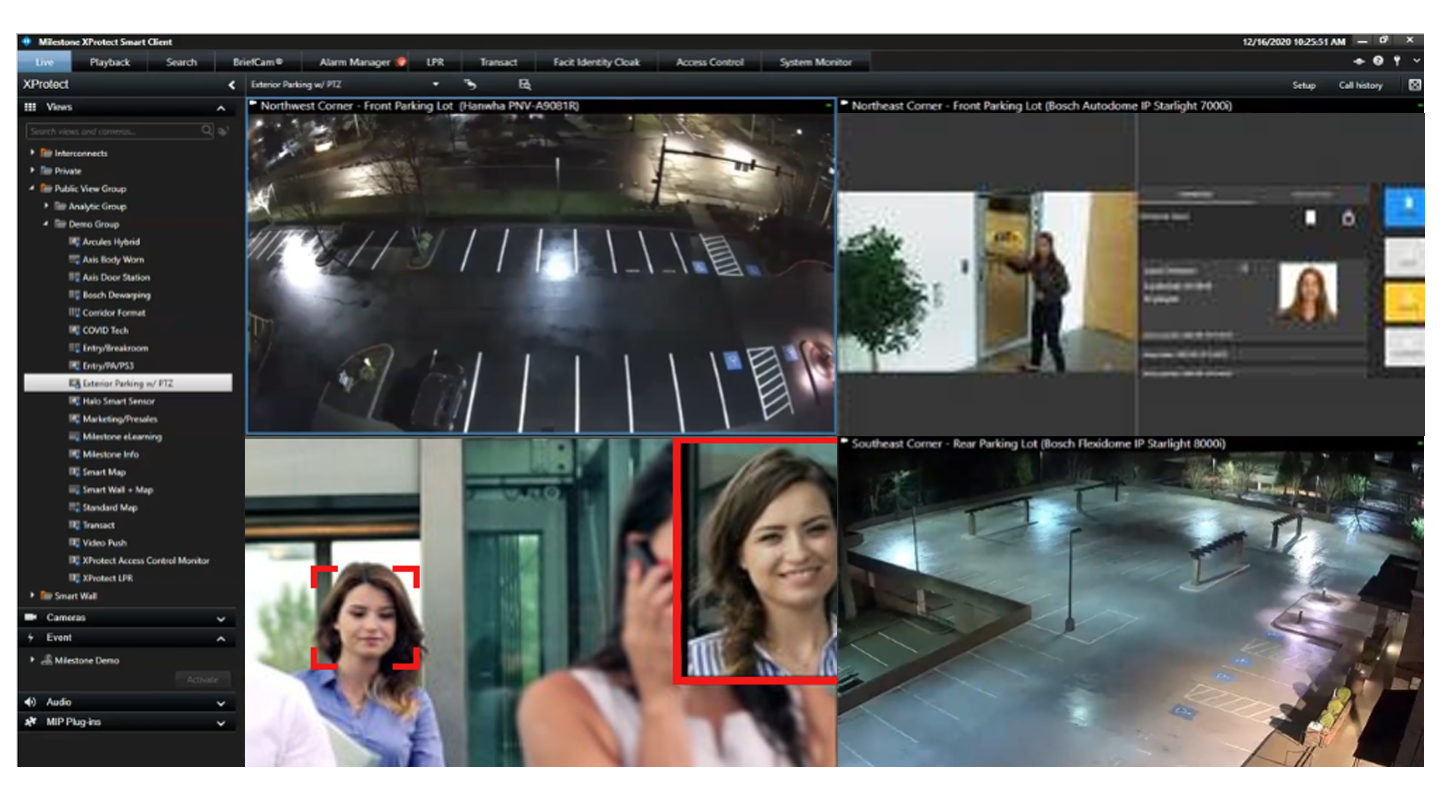This screenshot has height=800, width=1440.
Task: Click the filter icon beside search box
Action: pyautogui.click(x=224, y=131)
